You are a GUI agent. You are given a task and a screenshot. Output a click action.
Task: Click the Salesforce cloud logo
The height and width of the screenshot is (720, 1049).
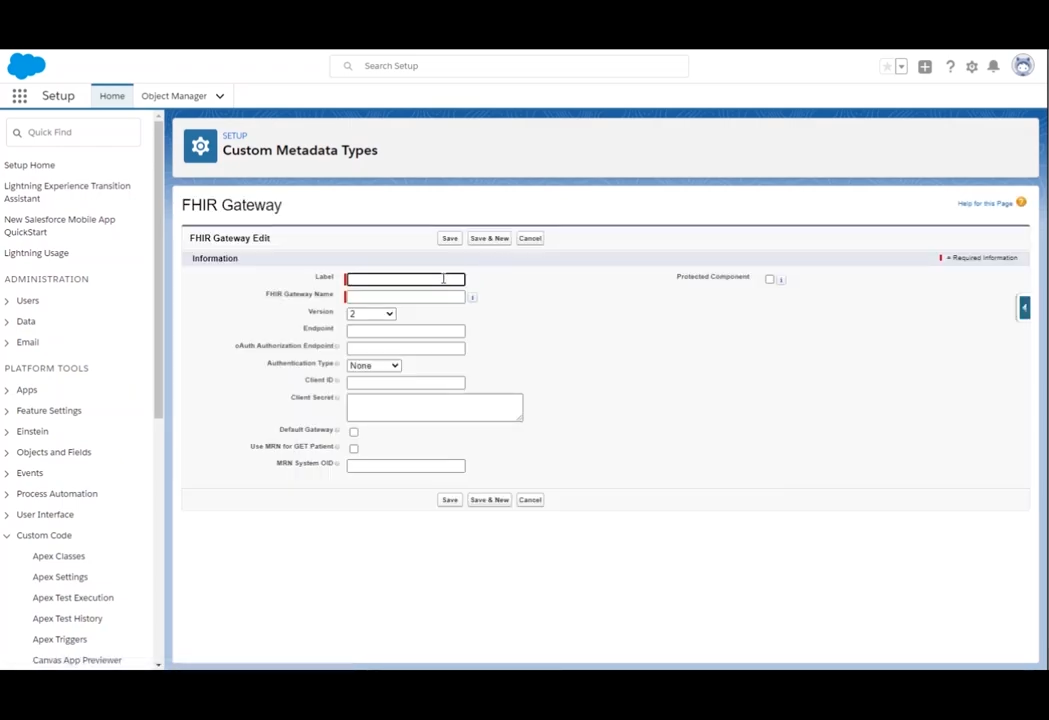[x=26, y=66]
